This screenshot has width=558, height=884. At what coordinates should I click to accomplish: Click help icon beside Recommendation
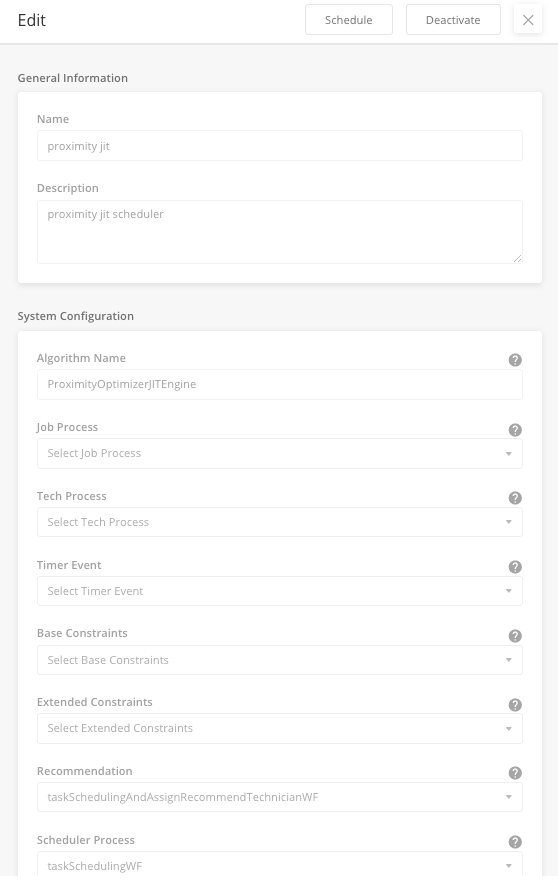coord(515,773)
